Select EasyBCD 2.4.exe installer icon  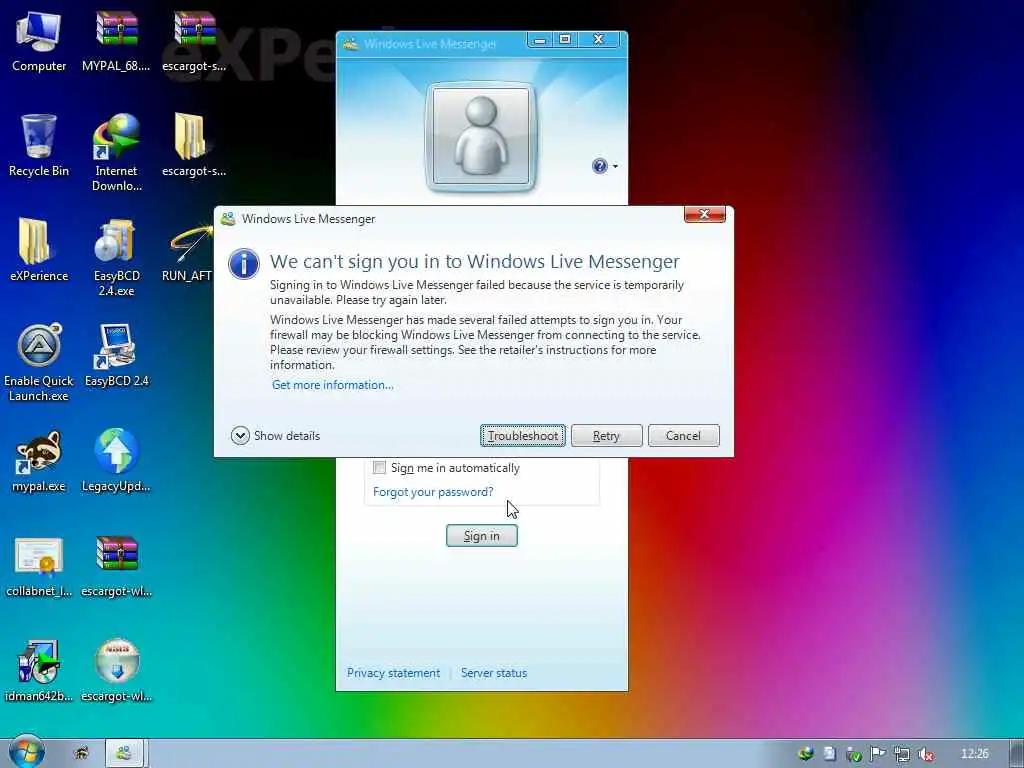[116, 258]
